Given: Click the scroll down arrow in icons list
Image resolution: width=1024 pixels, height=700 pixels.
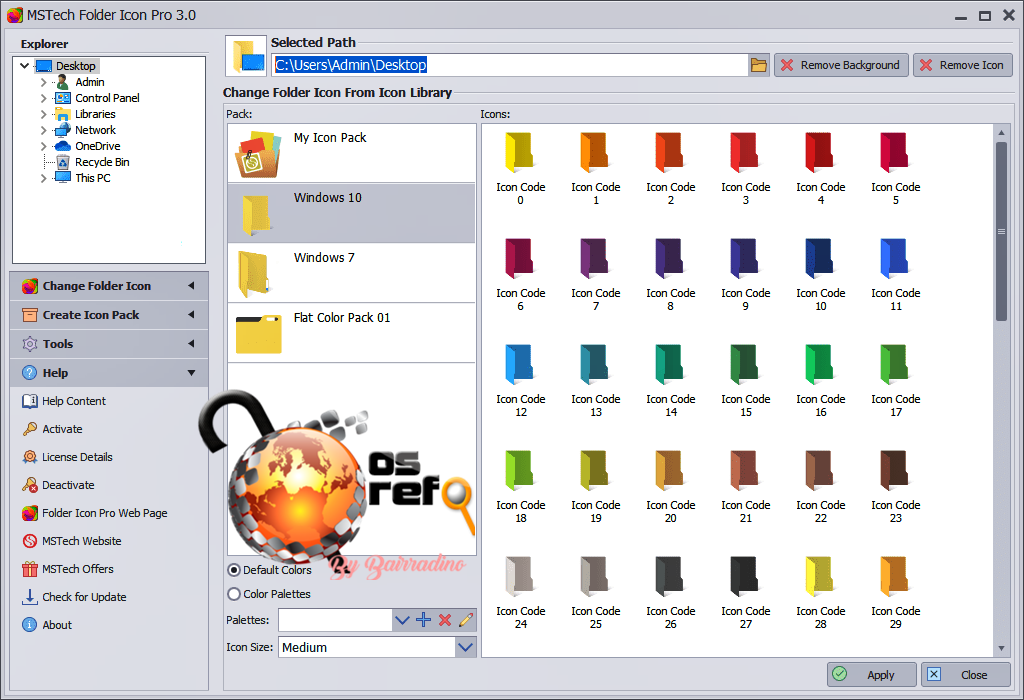Looking at the screenshot, I should tap(1000, 648).
